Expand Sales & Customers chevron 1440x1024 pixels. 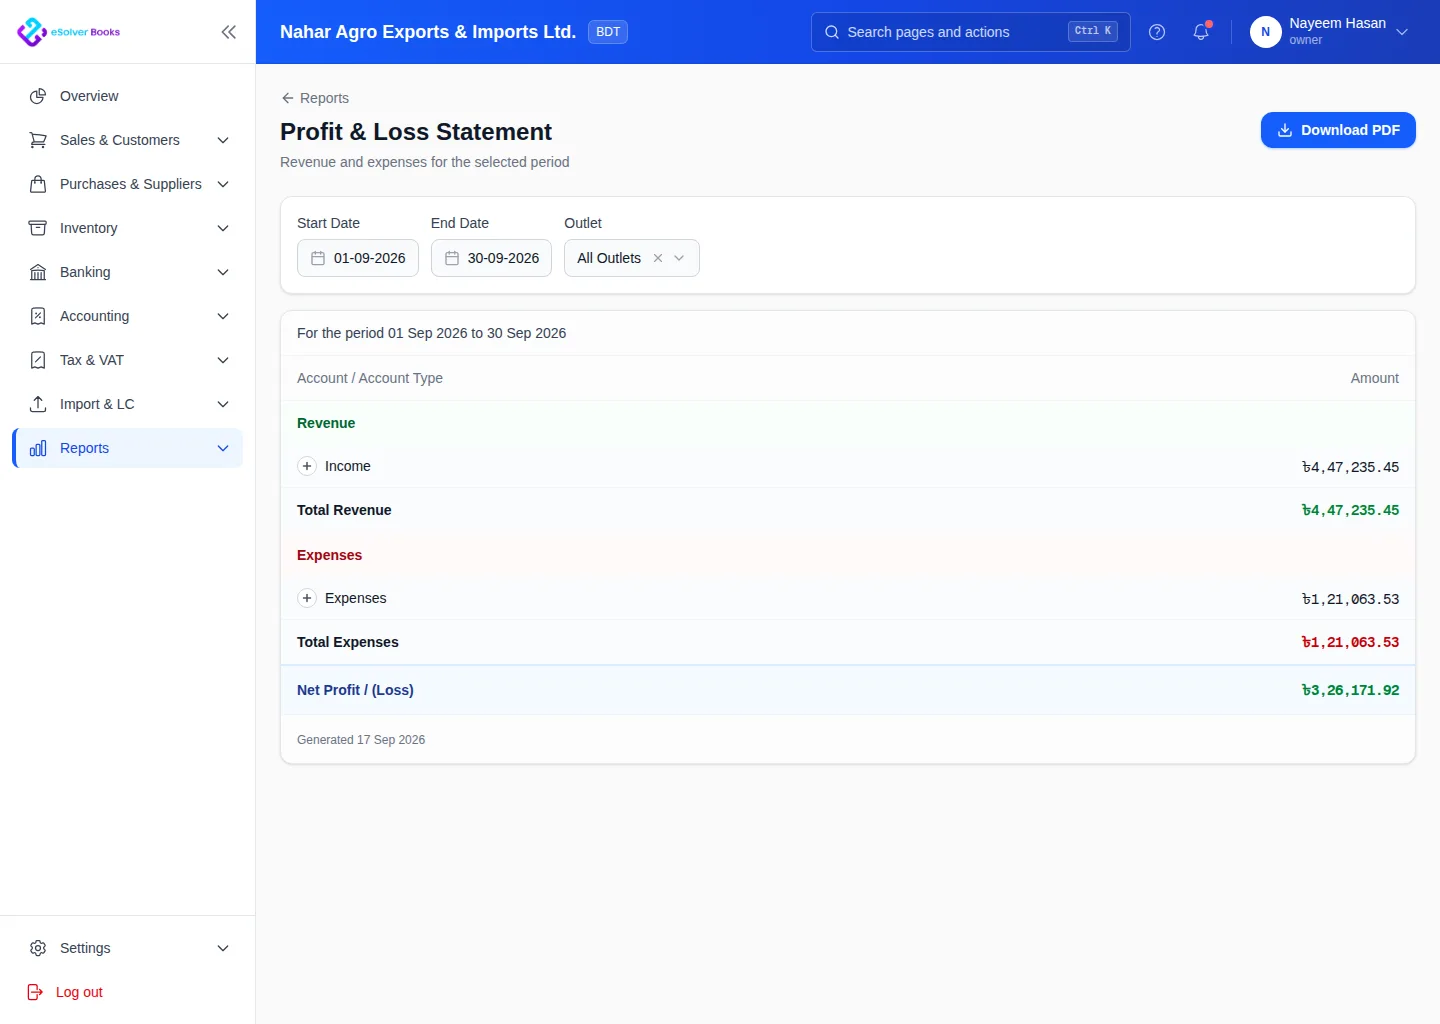click(223, 140)
